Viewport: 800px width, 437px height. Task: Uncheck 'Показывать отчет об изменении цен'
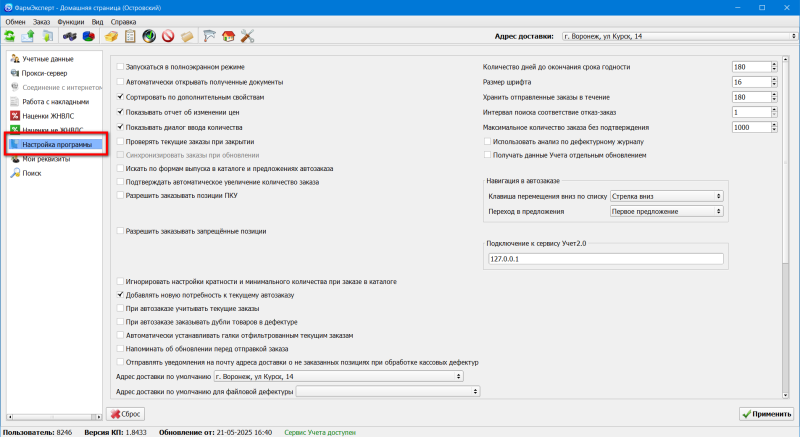tap(121, 112)
